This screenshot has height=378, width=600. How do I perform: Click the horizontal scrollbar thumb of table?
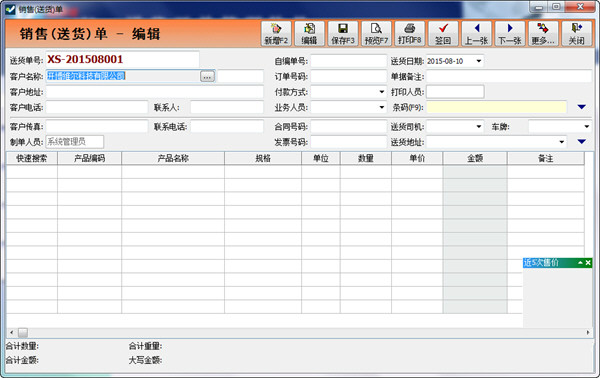23,332
